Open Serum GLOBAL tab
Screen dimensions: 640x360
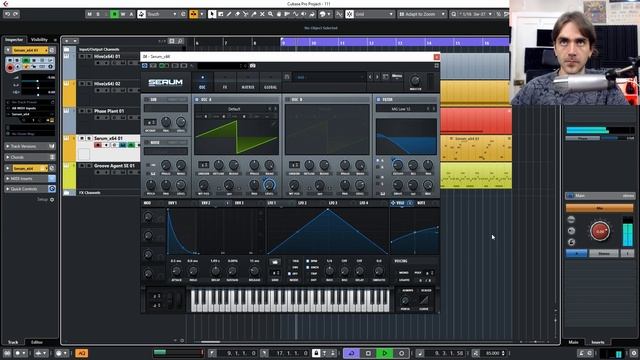pos(270,82)
